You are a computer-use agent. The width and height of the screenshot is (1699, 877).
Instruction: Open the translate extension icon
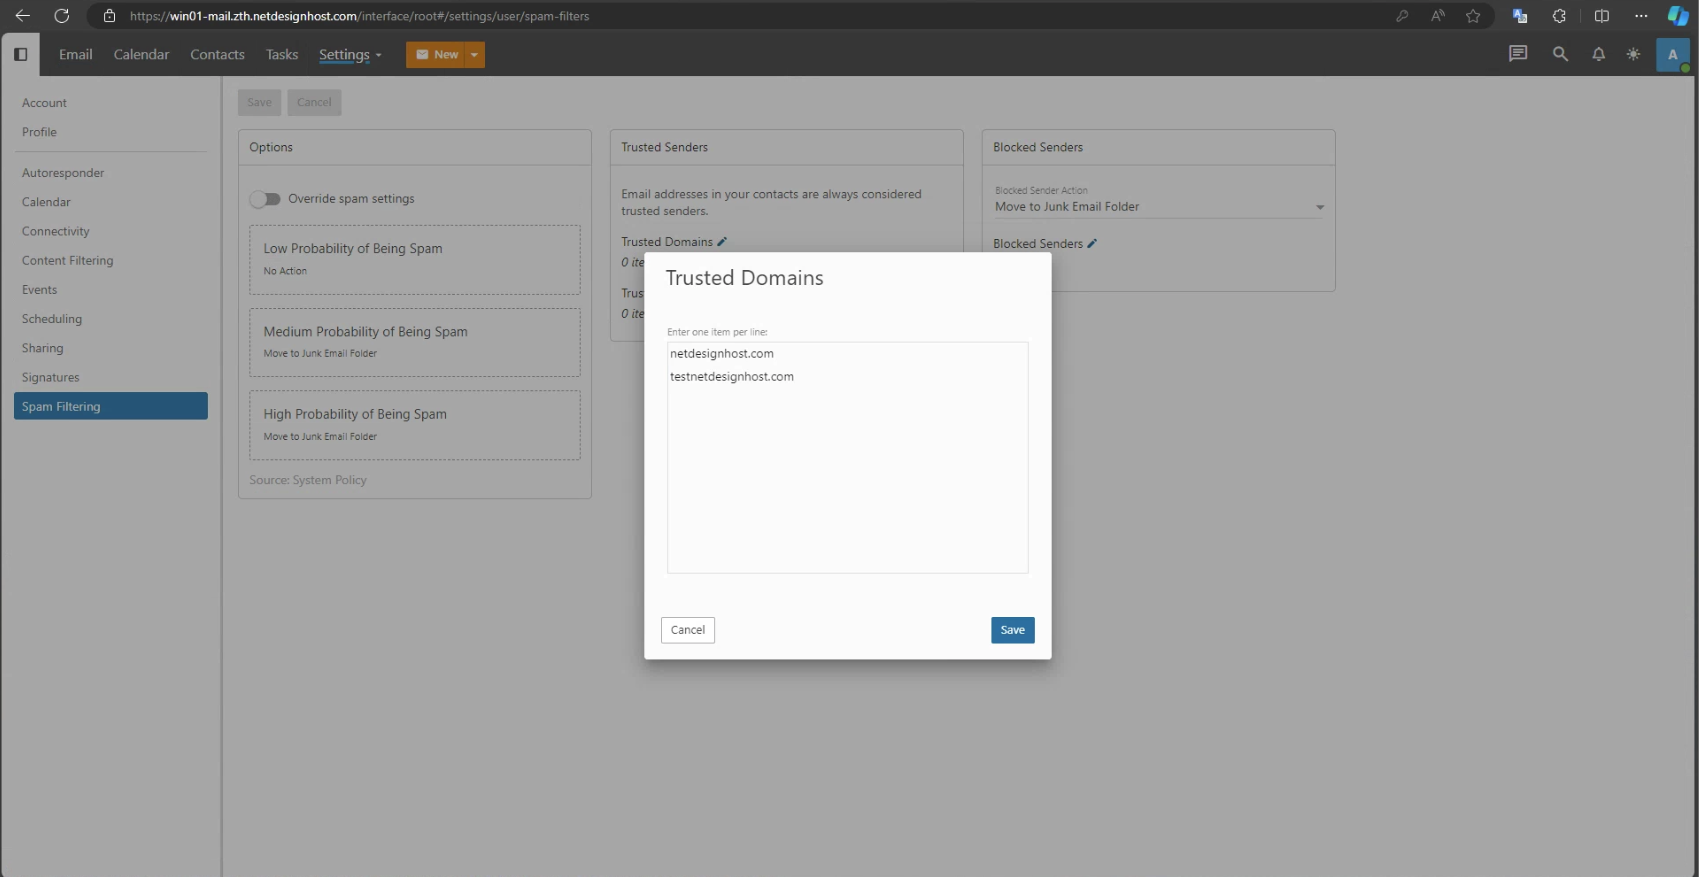(1520, 16)
